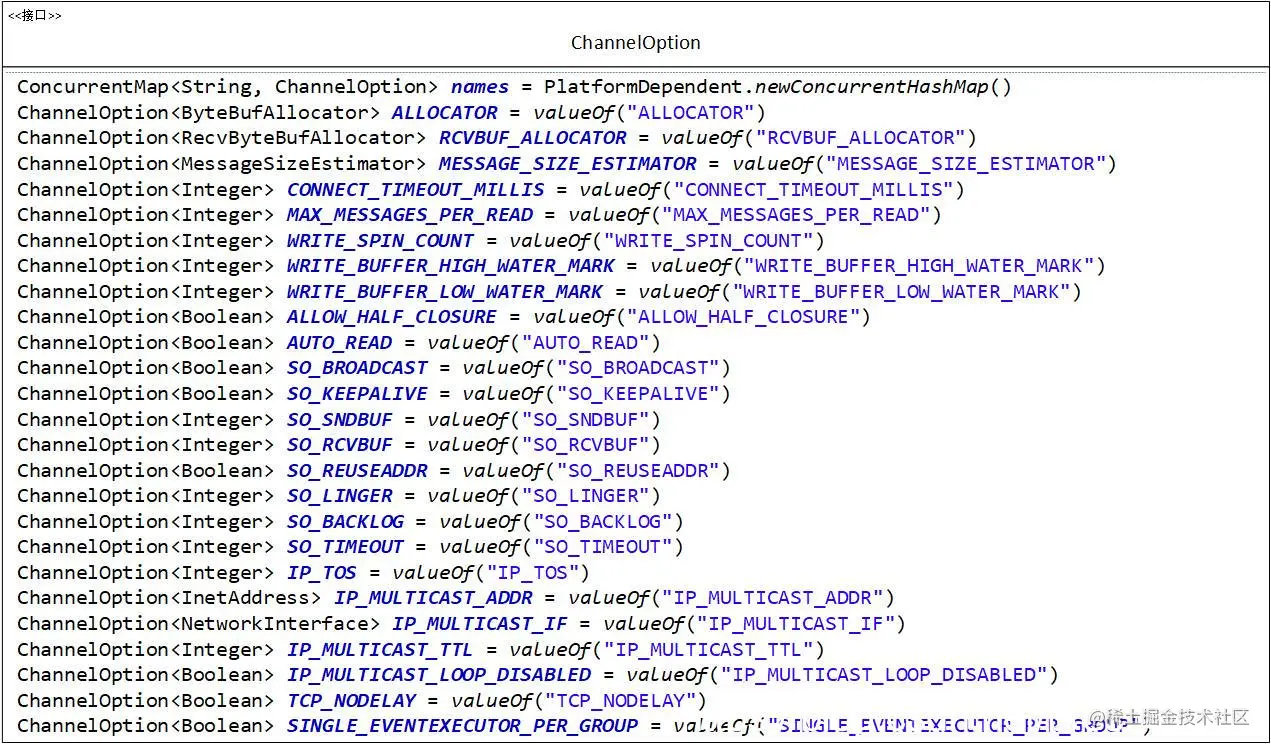1271x749 pixels.
Task: Click the SINGLE_EVENTEXECUTOR_PER_GROUP field name
Action: [x=462, y=725]
